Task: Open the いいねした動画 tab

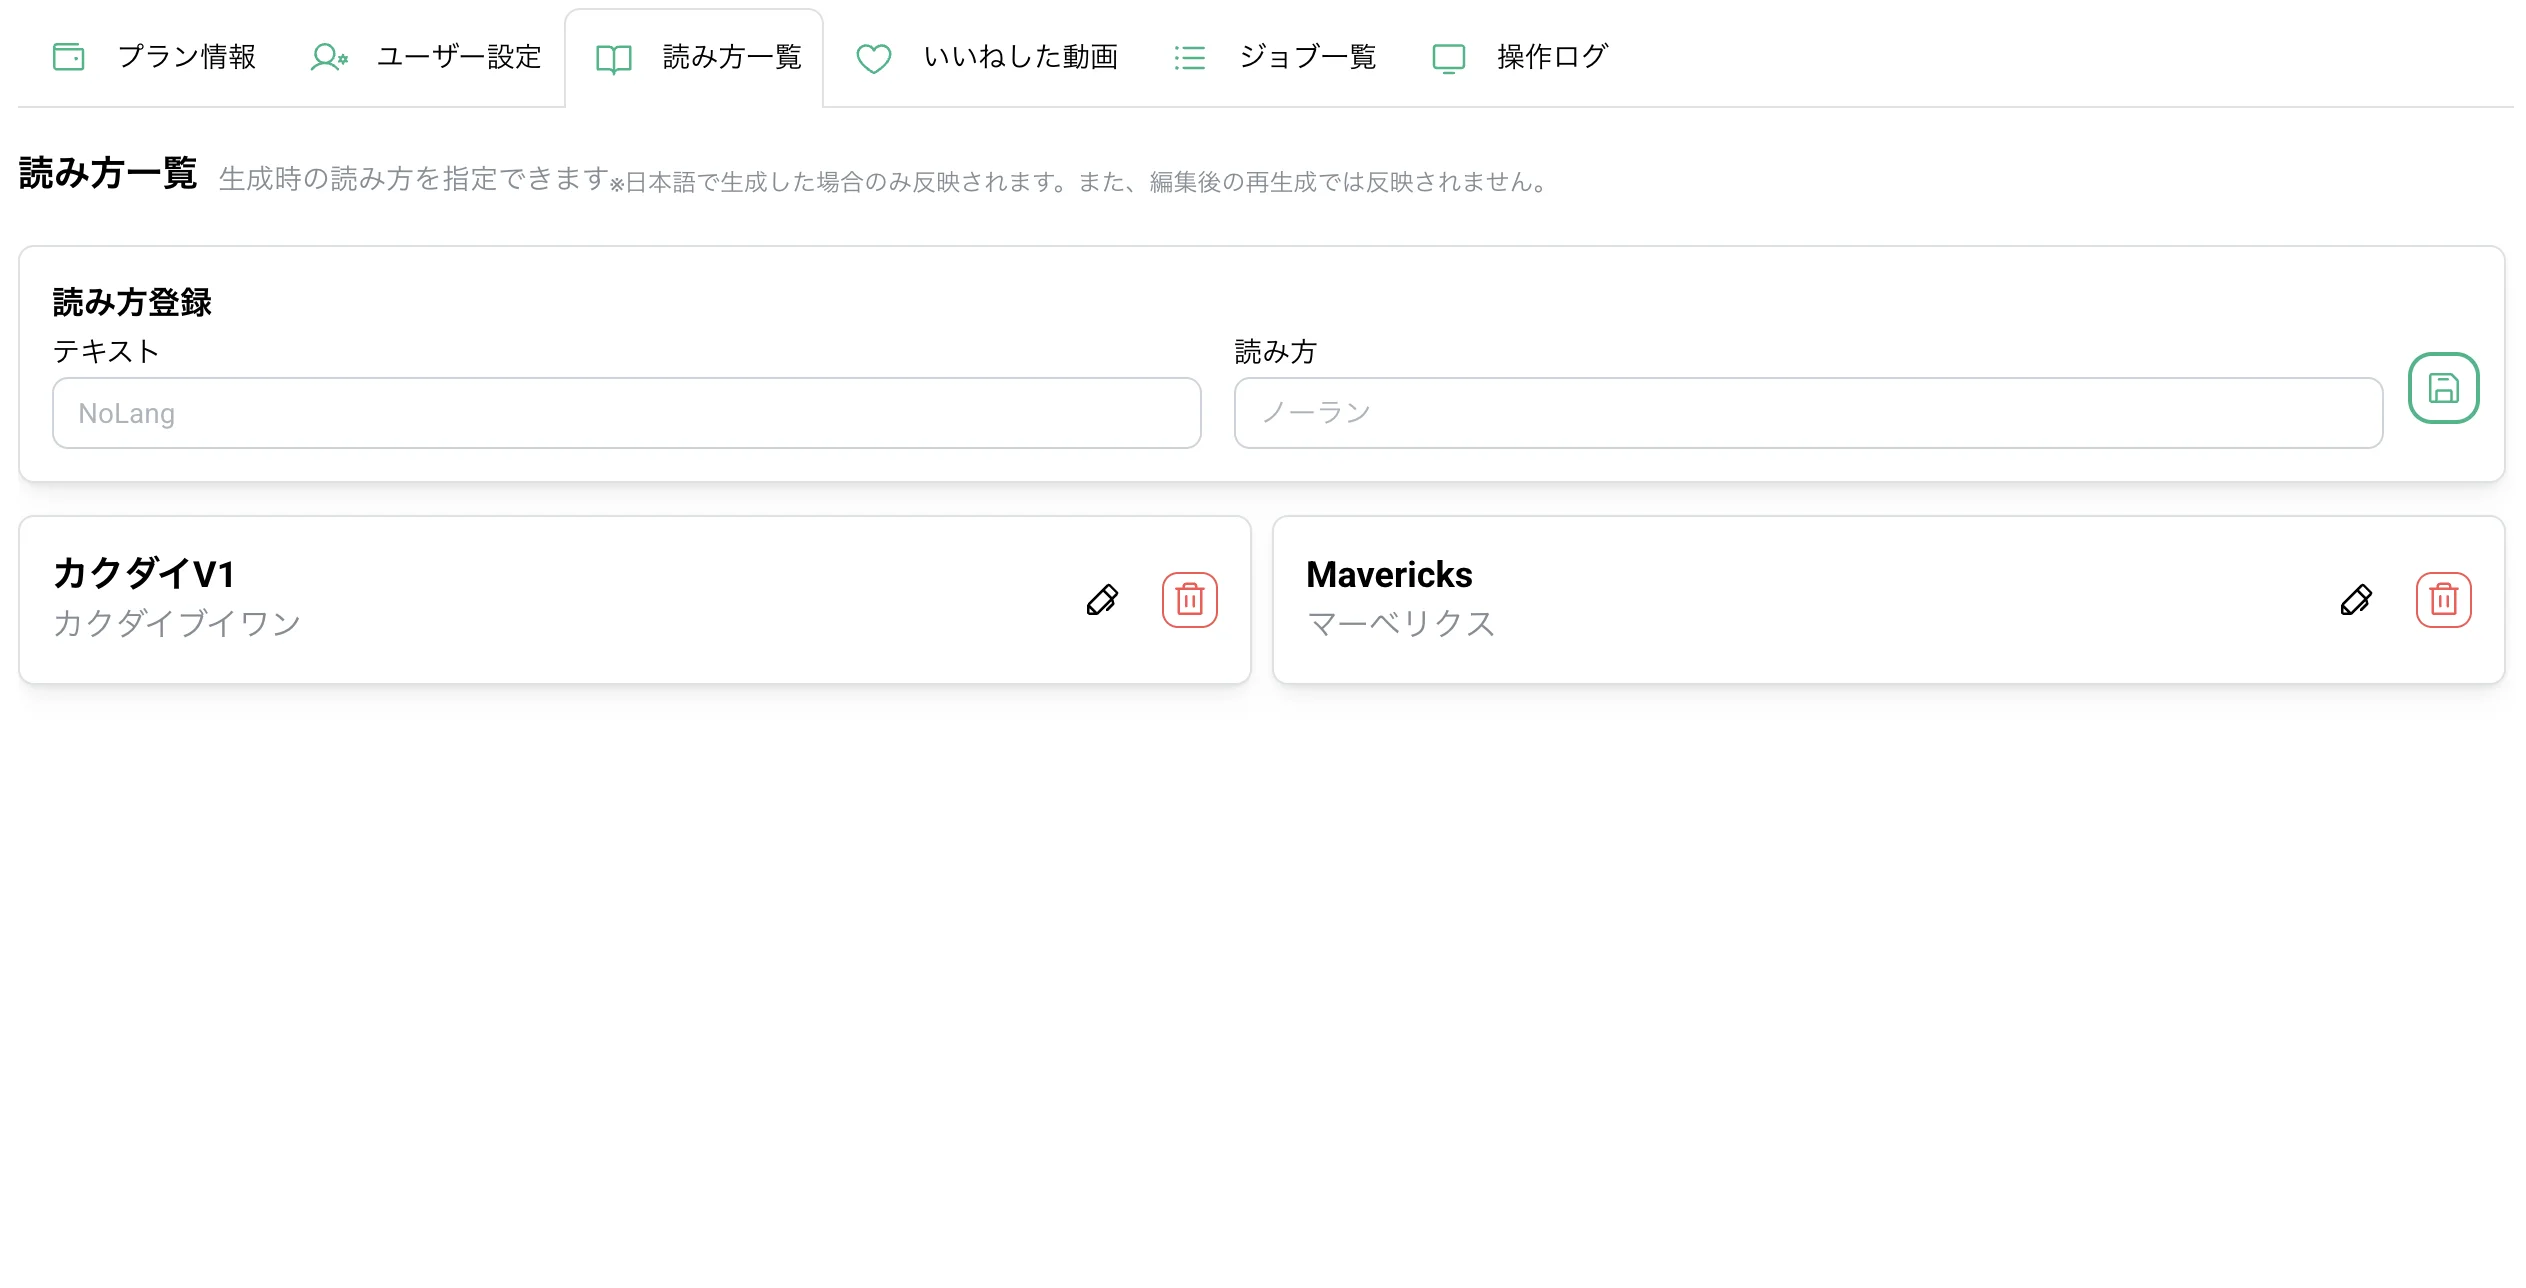Action: (x=986, y=57)
